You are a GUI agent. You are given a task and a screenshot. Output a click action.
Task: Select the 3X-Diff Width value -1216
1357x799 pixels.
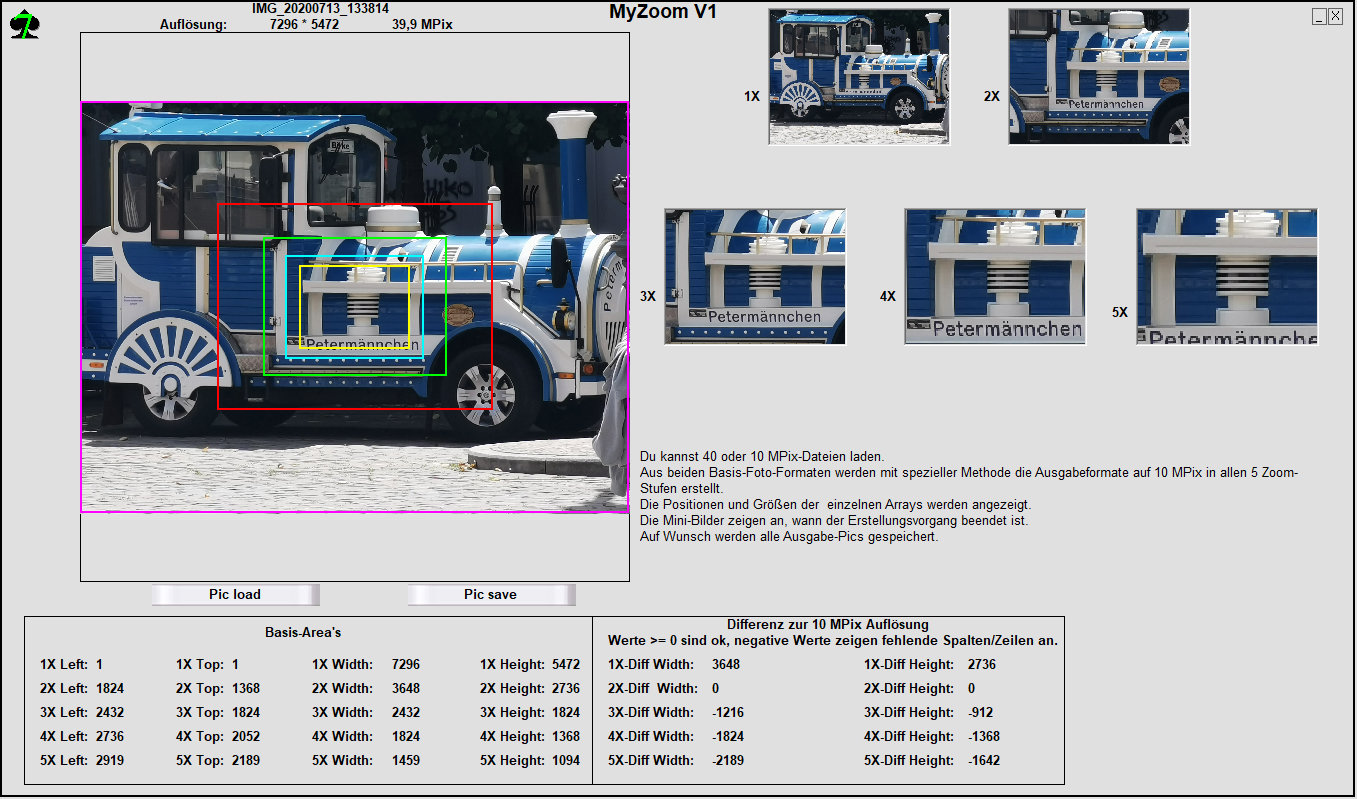point(728,713)
